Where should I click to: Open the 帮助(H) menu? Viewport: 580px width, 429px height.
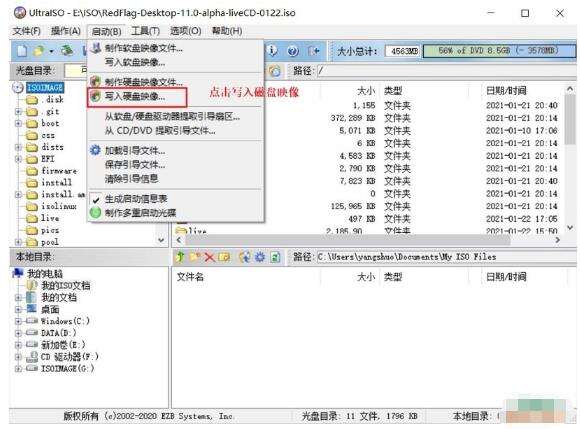227,31
